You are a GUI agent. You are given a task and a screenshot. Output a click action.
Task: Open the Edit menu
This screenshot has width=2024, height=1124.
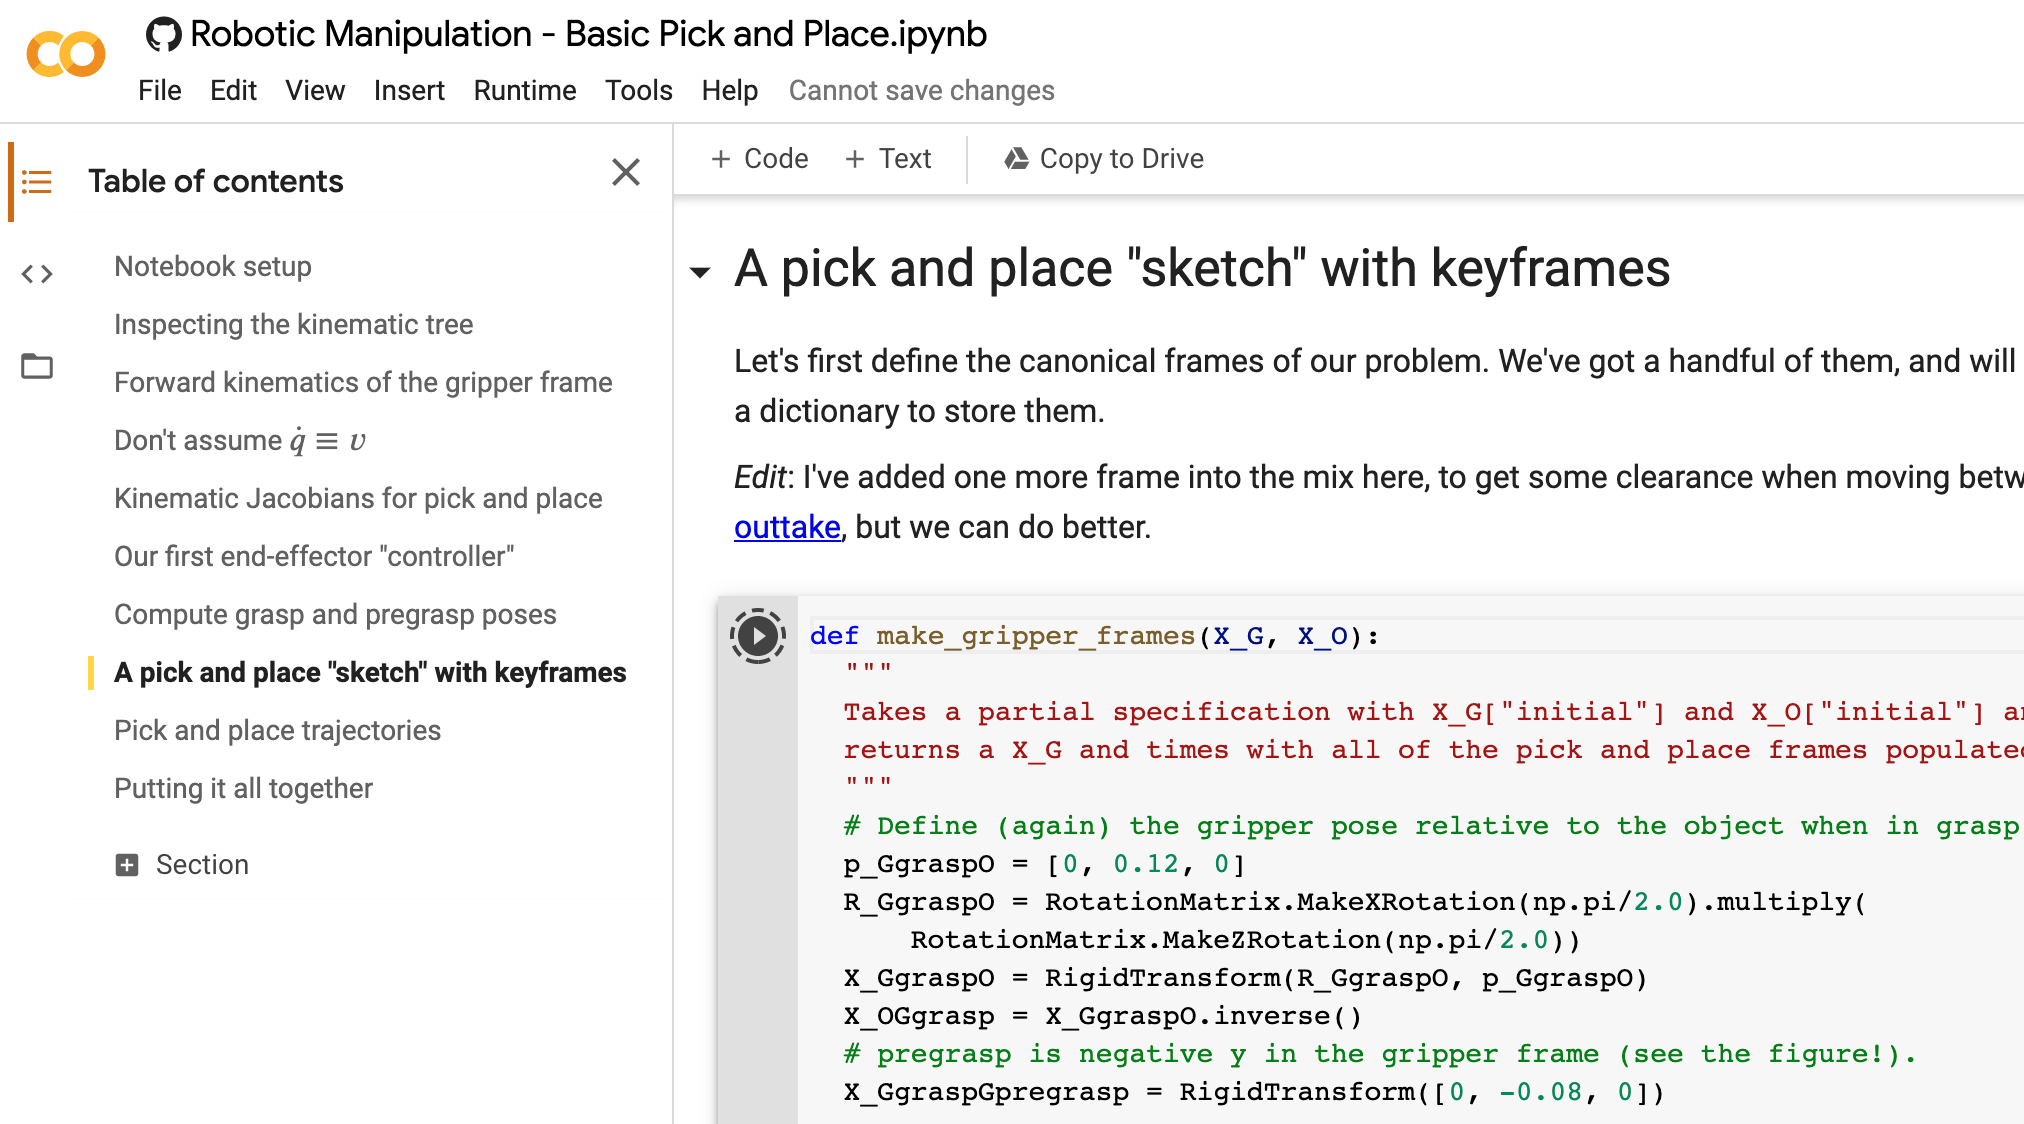[x=233, y=90]
